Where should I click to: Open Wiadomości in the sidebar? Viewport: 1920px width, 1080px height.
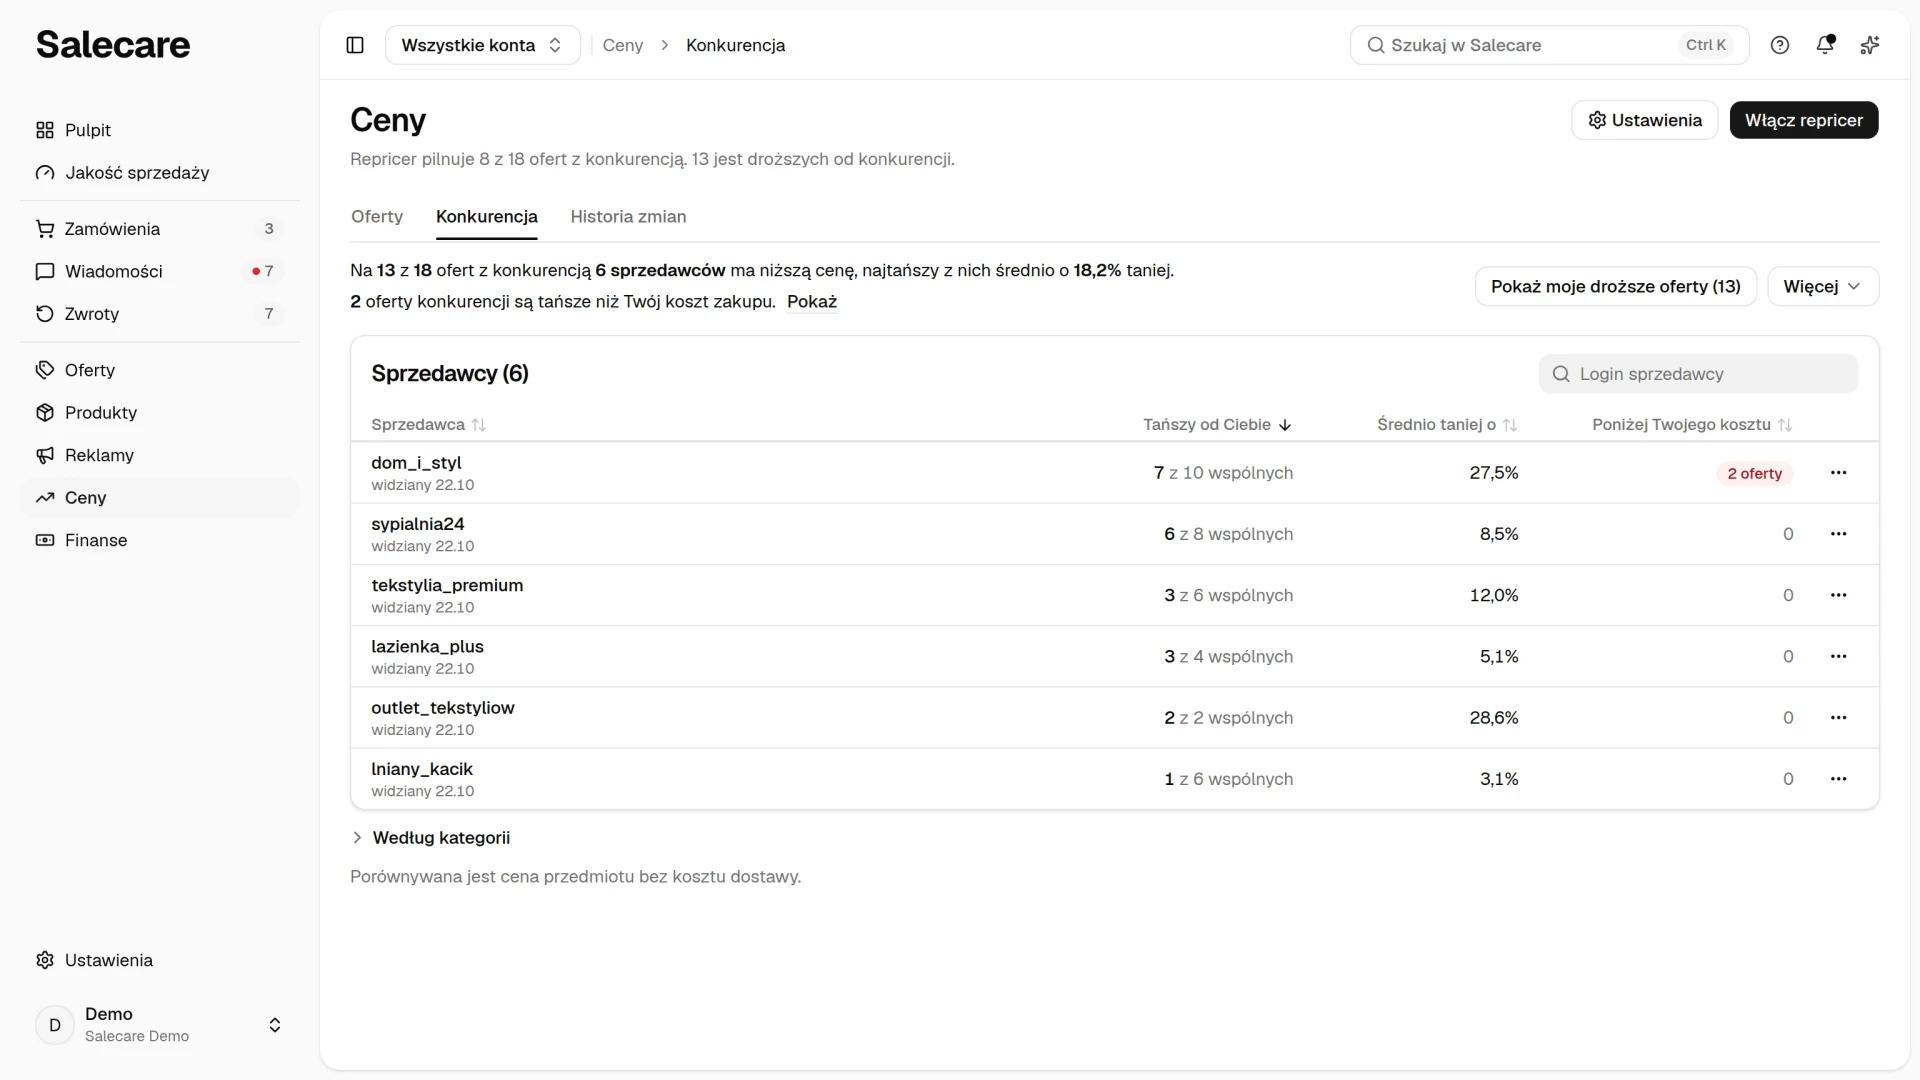click(x=160, y=271)
